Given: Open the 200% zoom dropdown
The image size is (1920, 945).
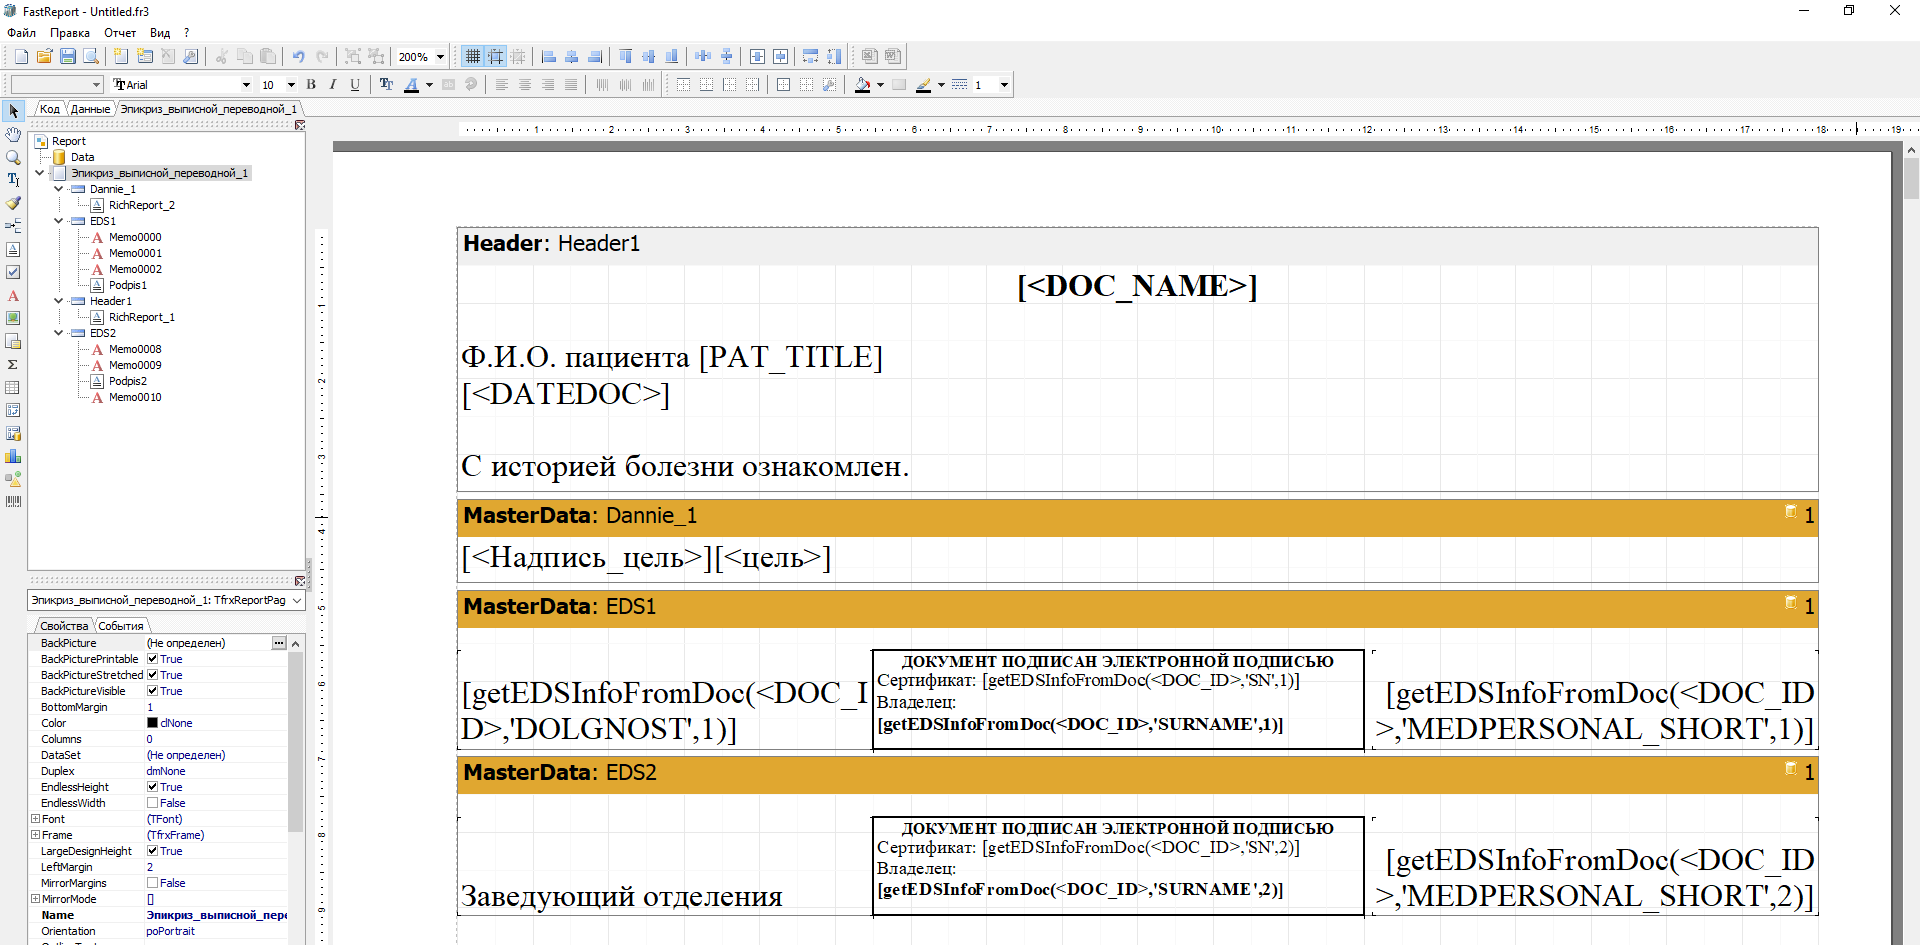Looking at the screenshot, I should point(440,57).
